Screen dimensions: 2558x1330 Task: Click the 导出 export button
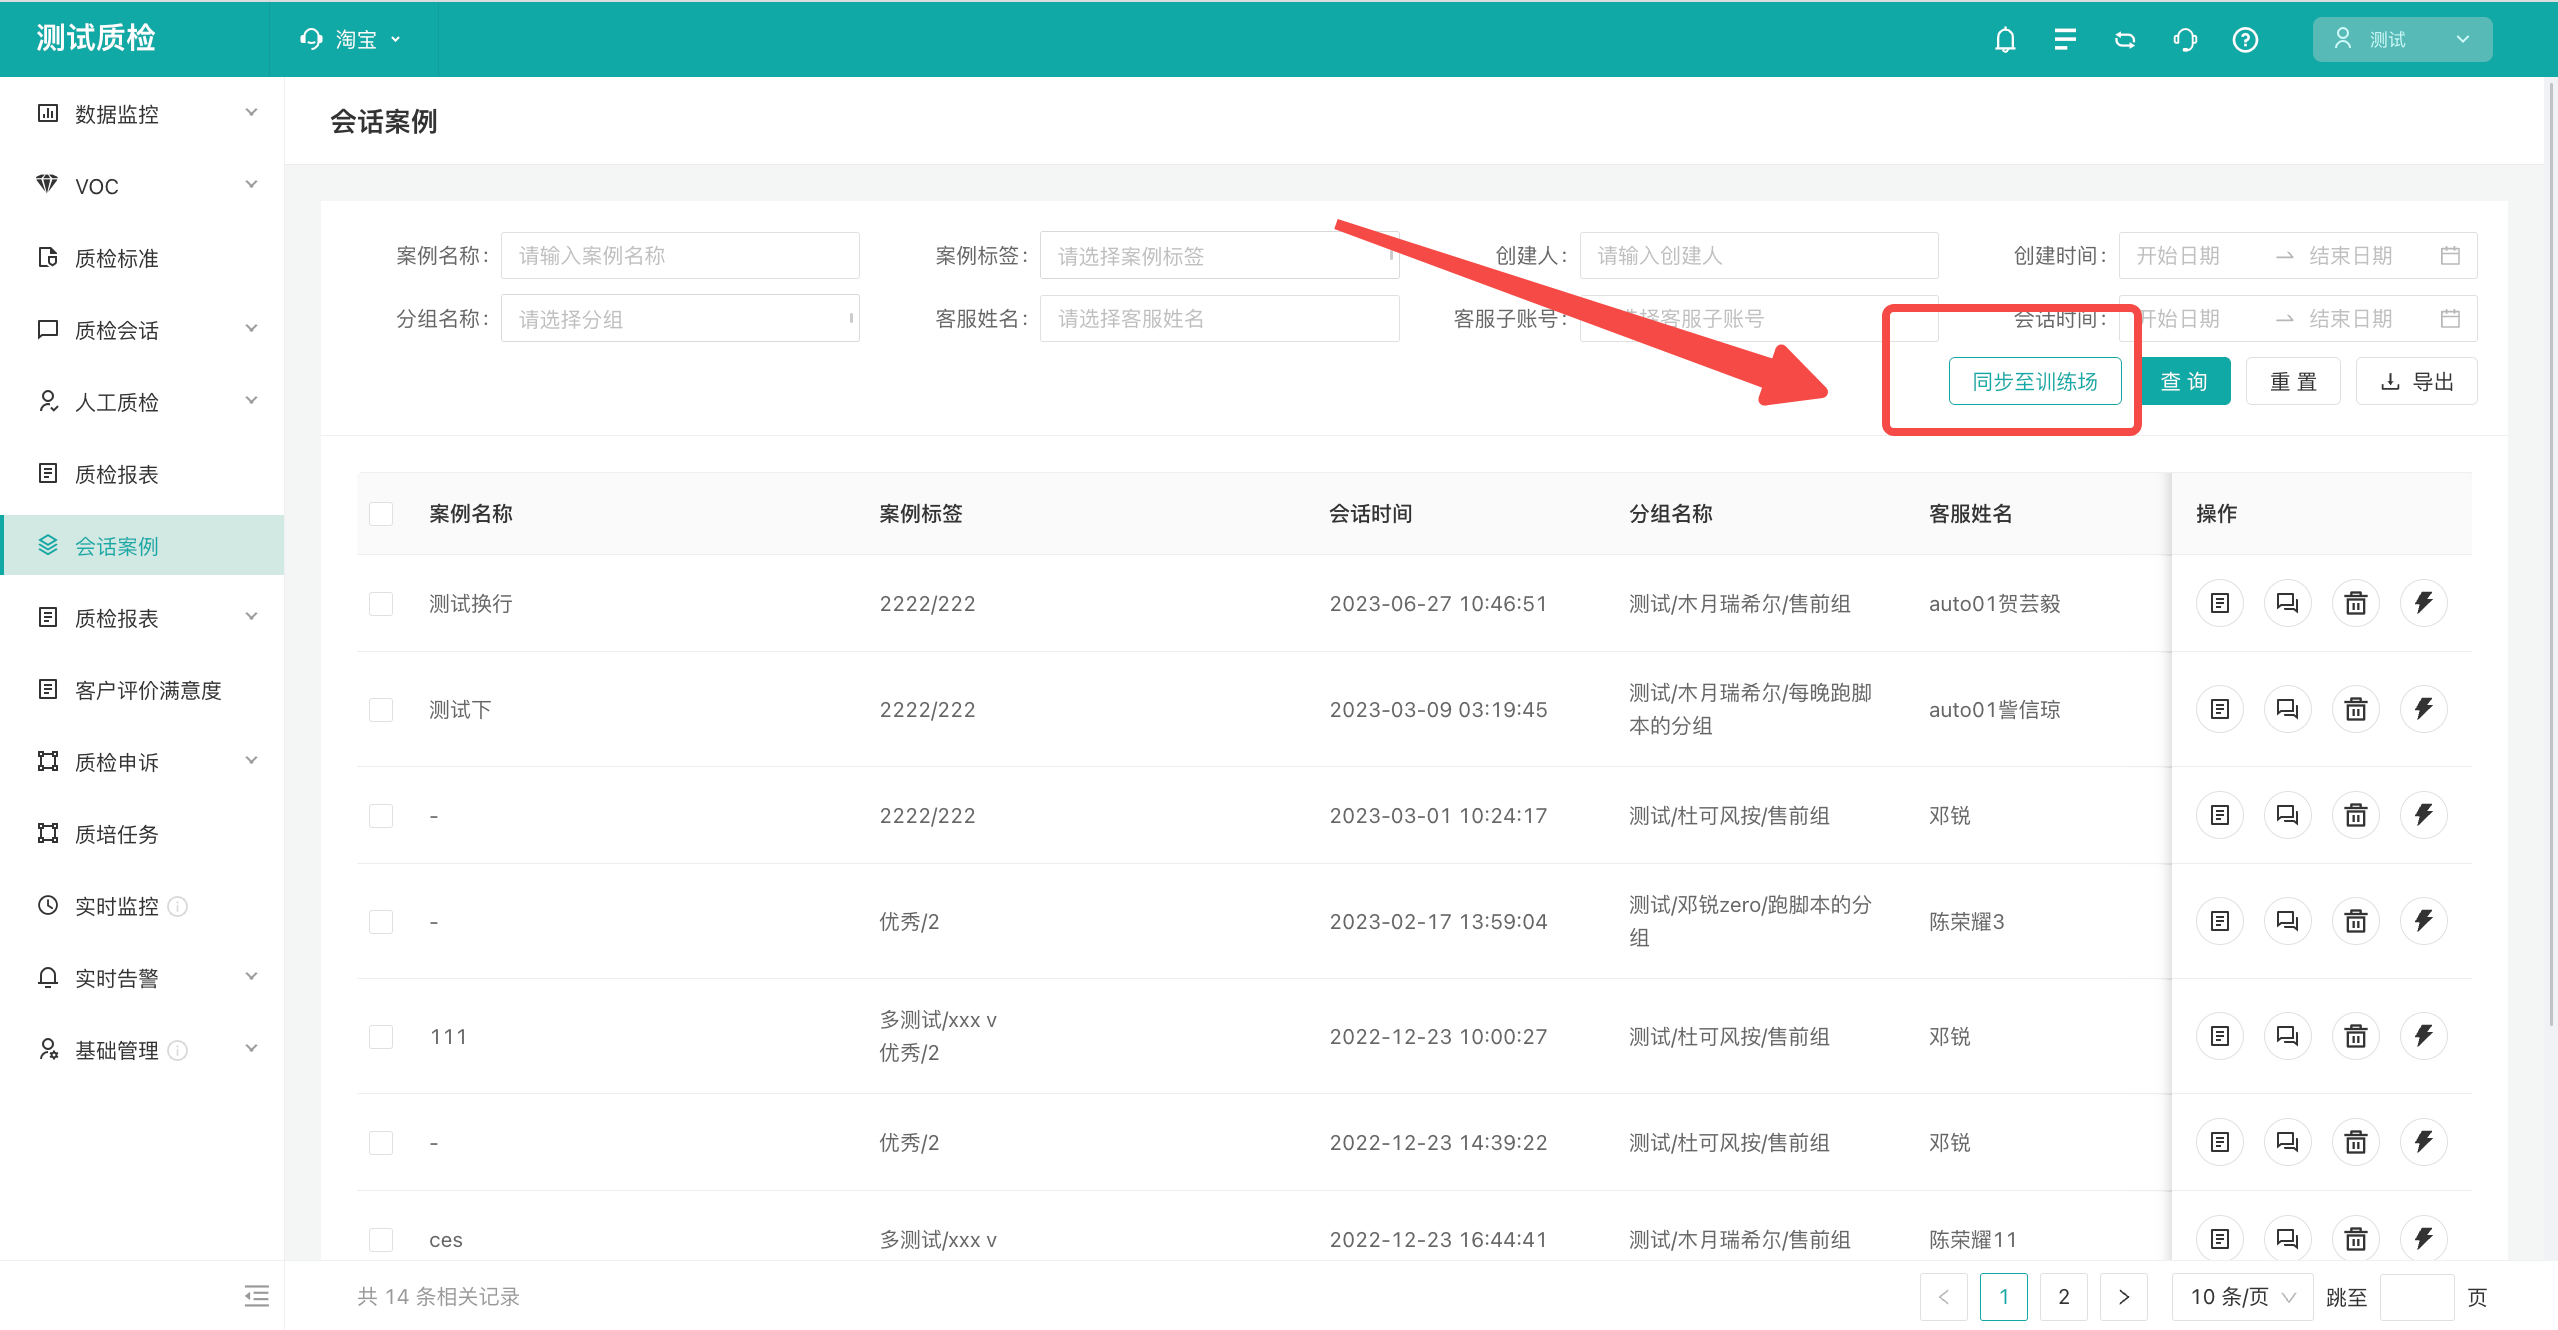[x=2416, y=381]
